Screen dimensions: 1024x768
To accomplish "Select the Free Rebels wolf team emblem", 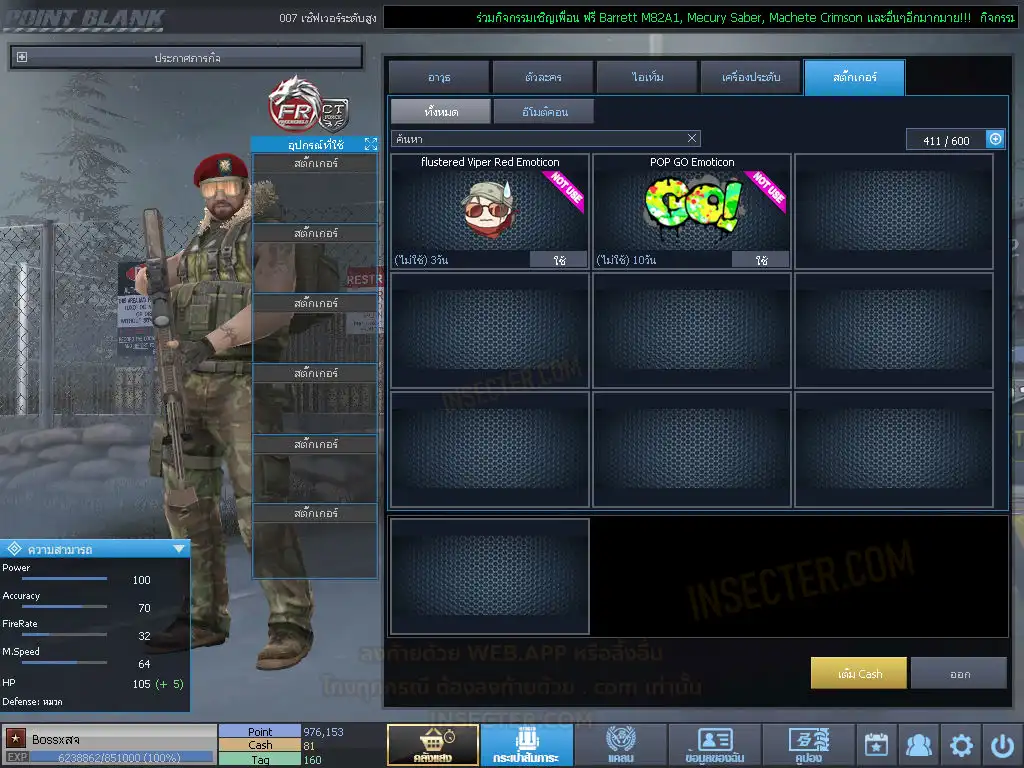I will pos(291,102).
